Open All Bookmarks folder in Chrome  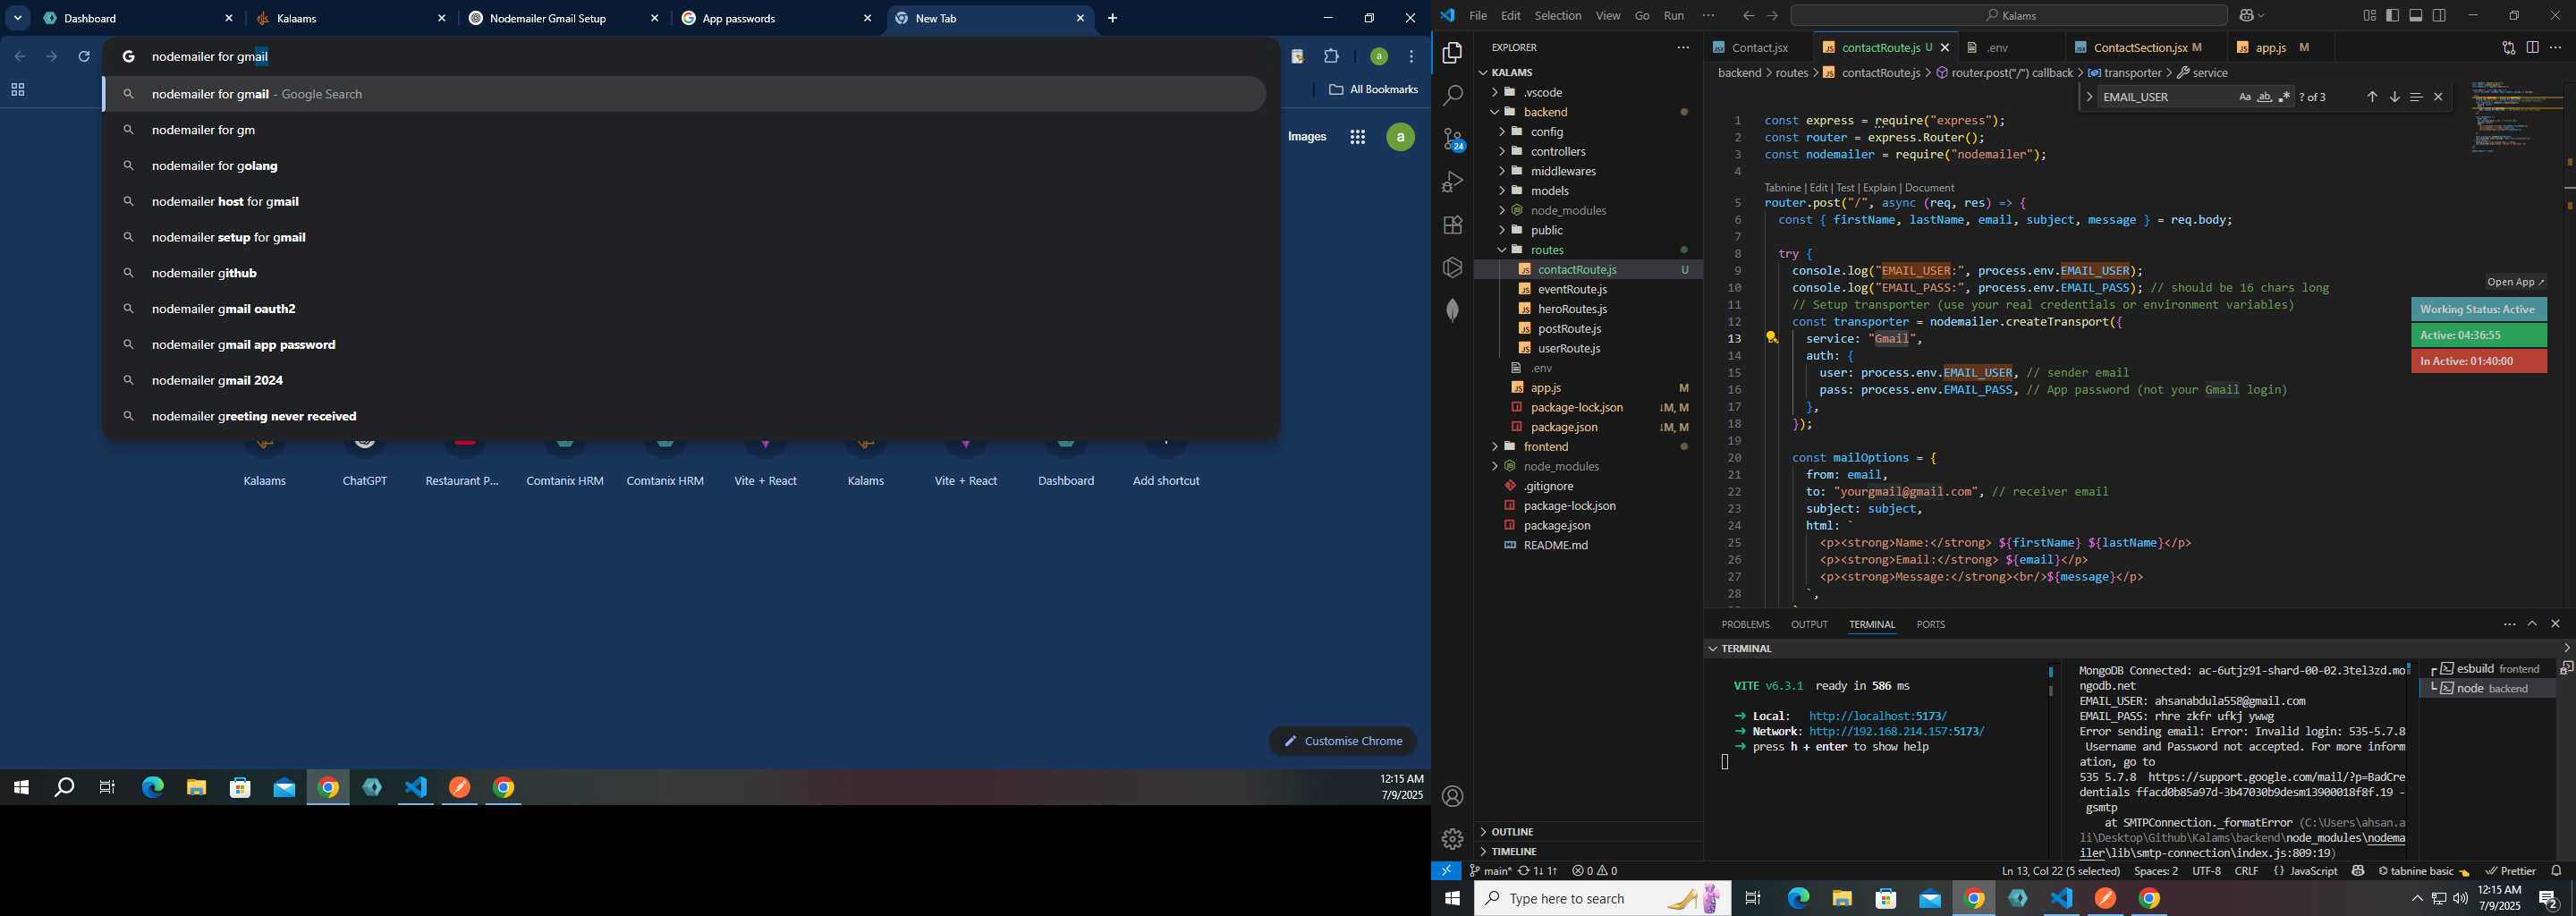click(x=1373, y=90)
